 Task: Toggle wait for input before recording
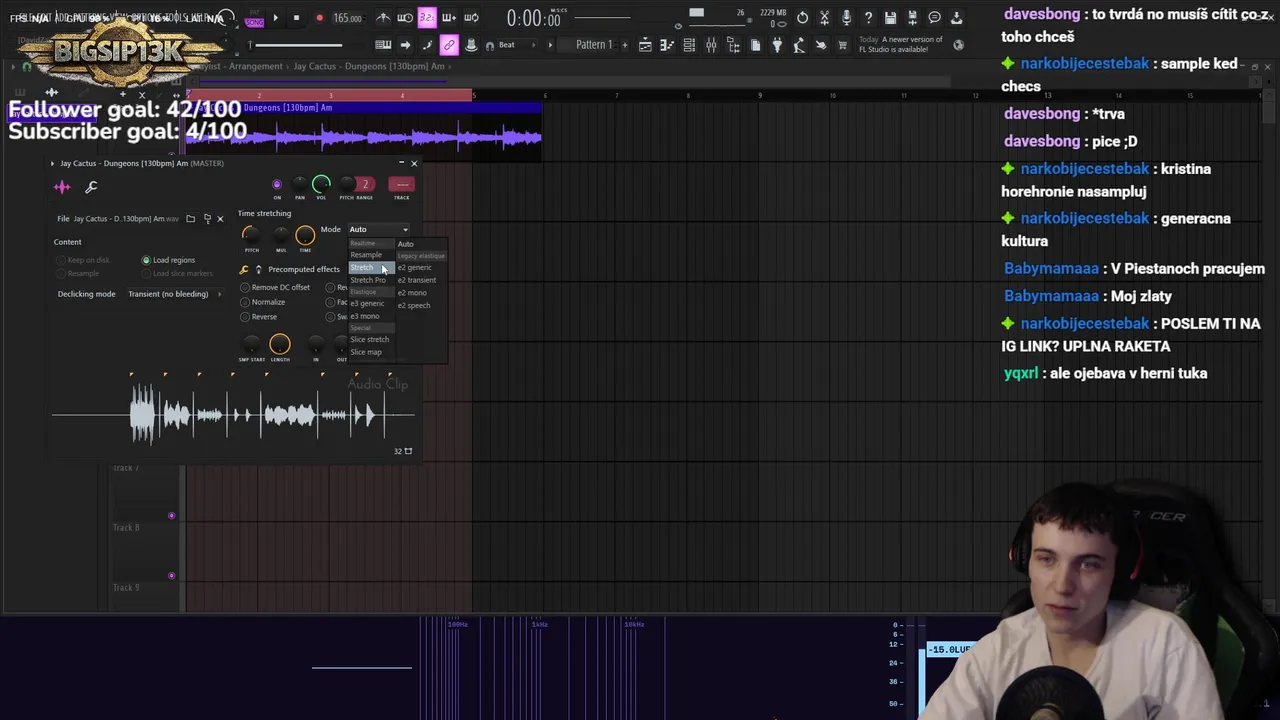(405, 17)
